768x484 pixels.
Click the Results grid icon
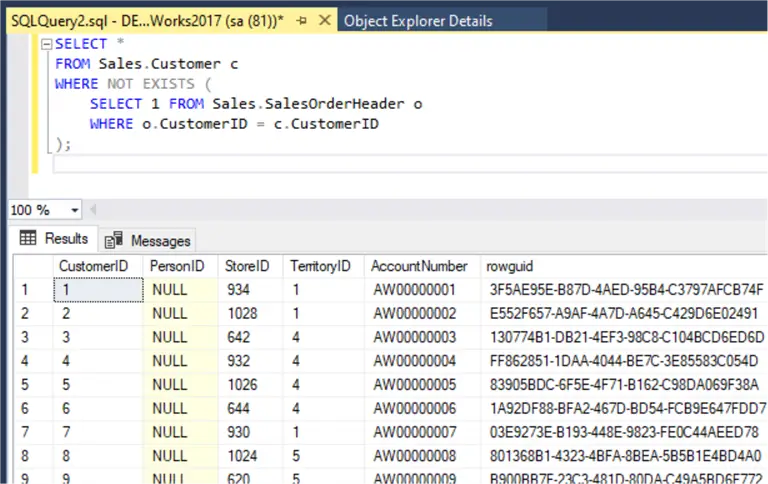point(28,239)
